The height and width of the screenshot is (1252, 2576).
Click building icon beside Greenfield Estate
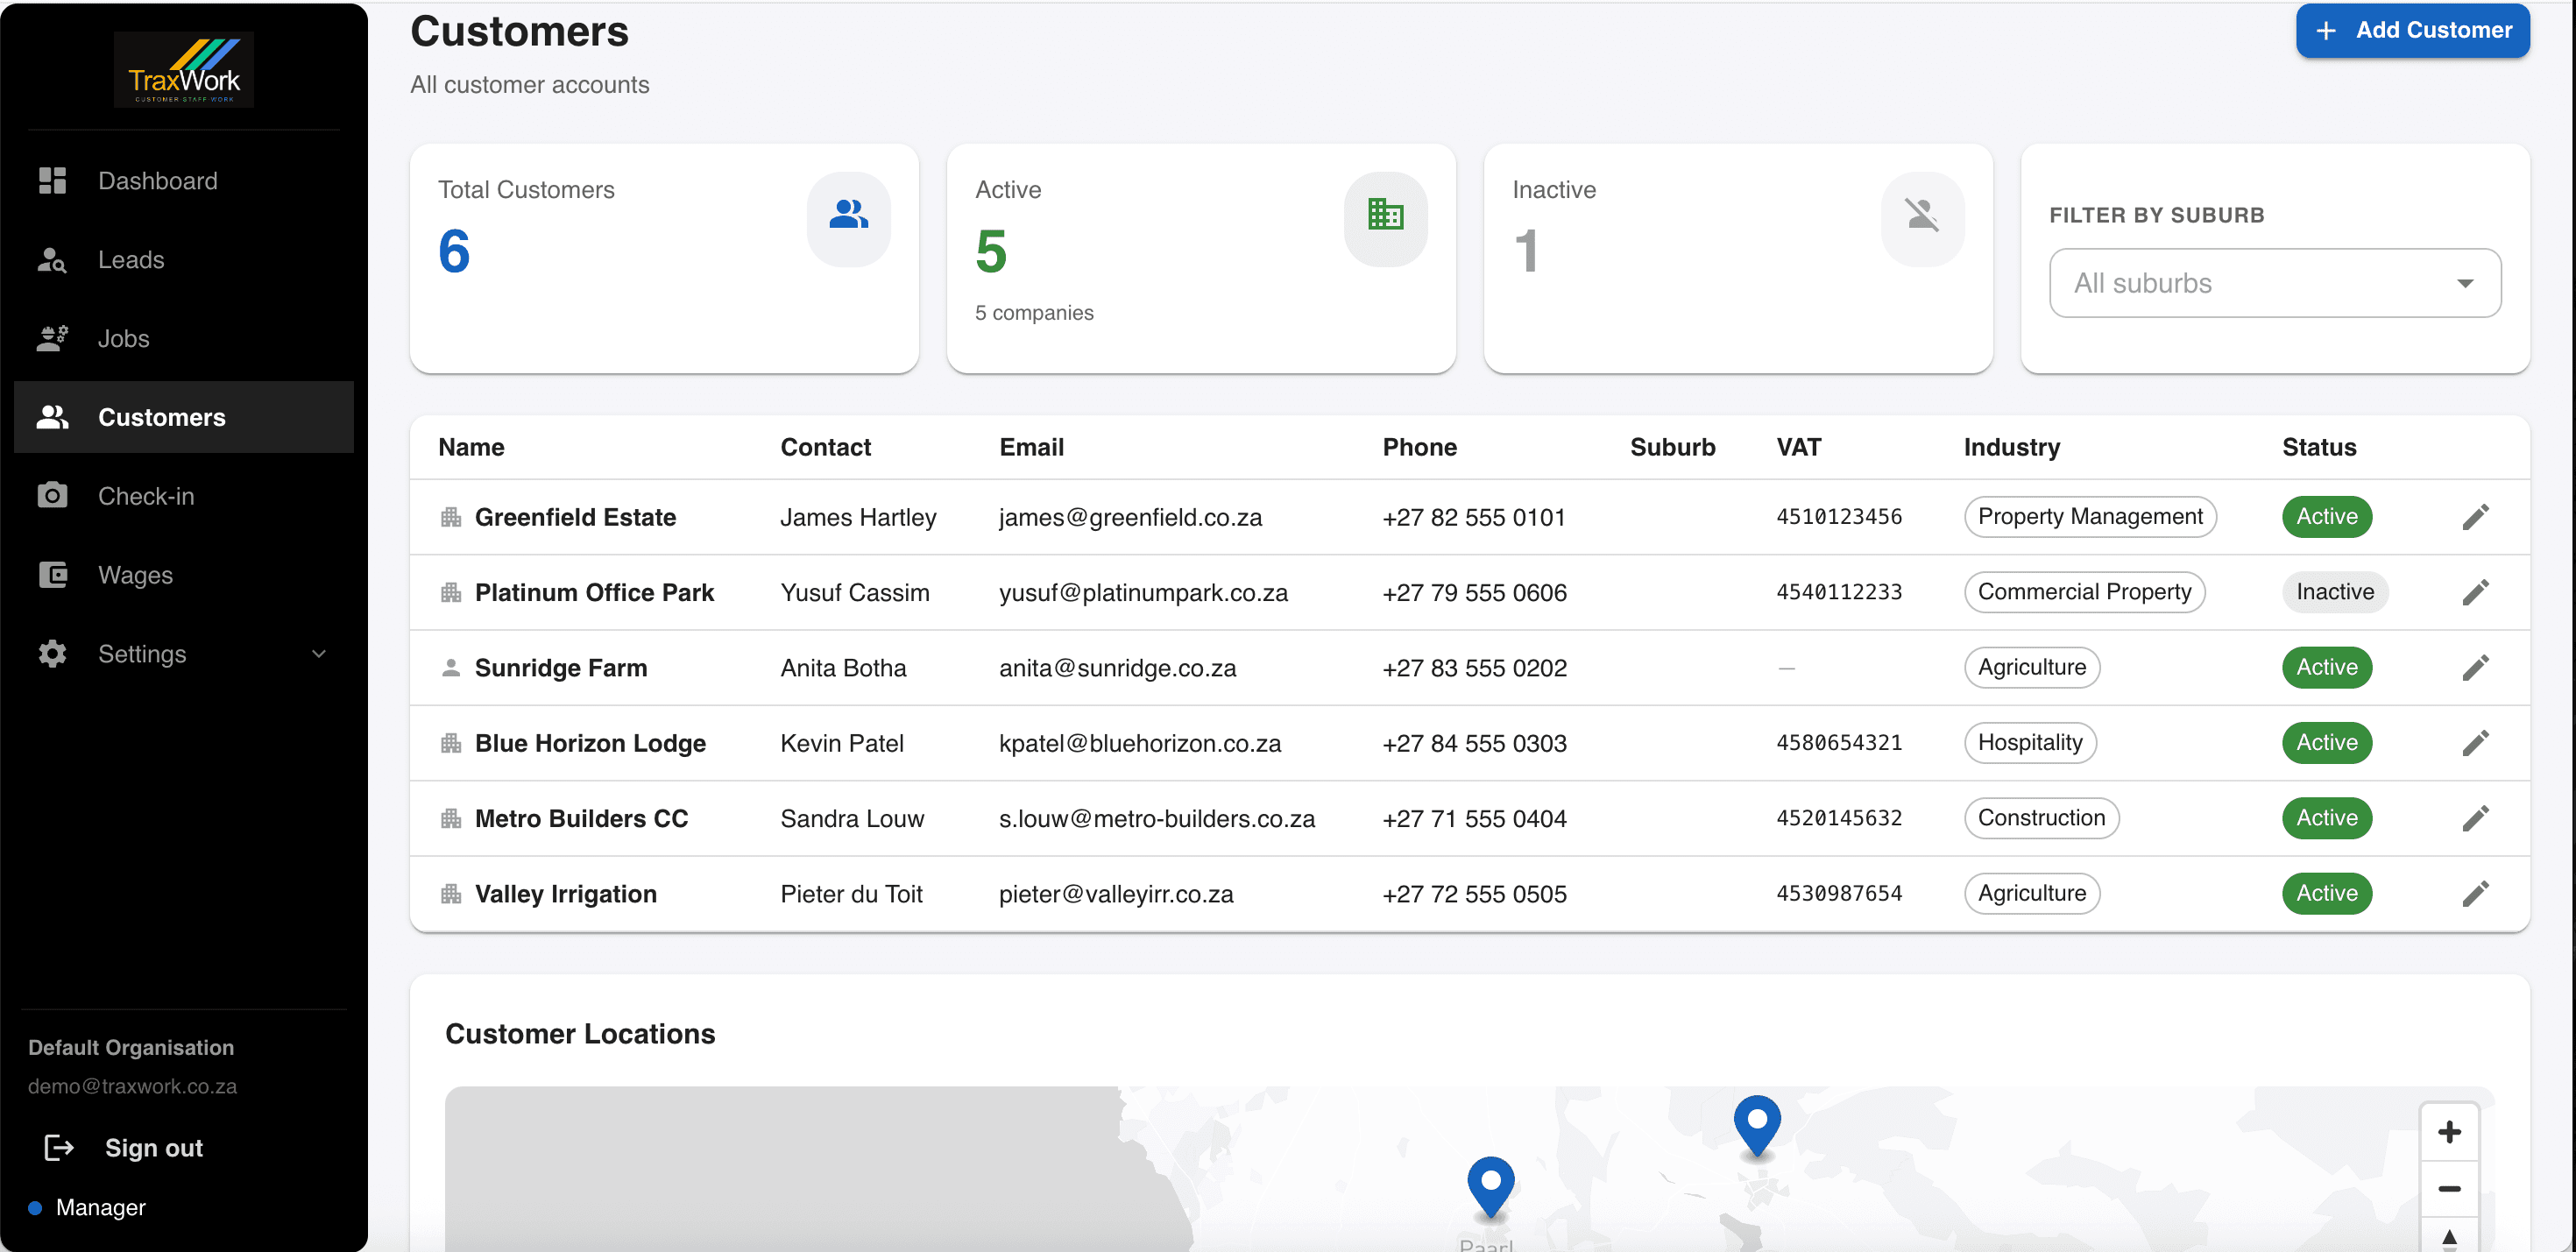point(451,517)
